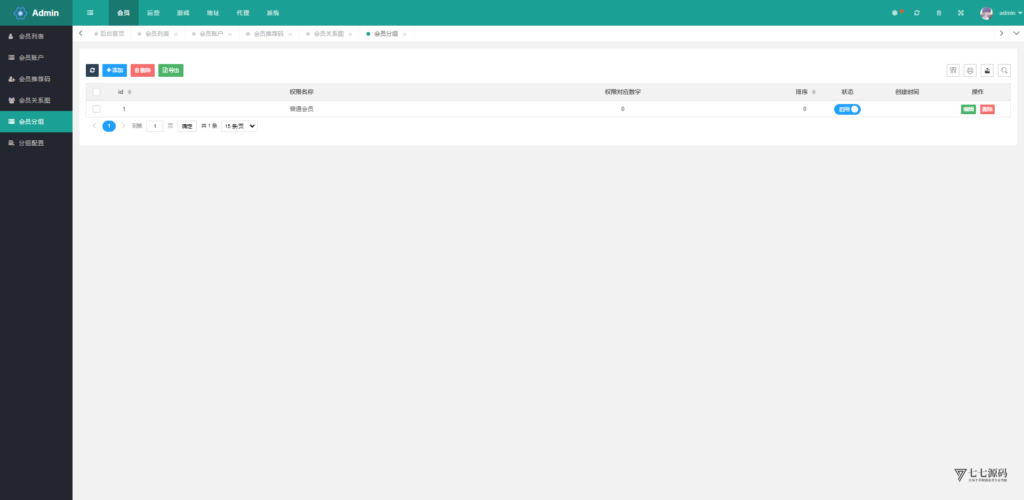
Task: Refresh the page using the top bar icon
Action: (916, 13)
